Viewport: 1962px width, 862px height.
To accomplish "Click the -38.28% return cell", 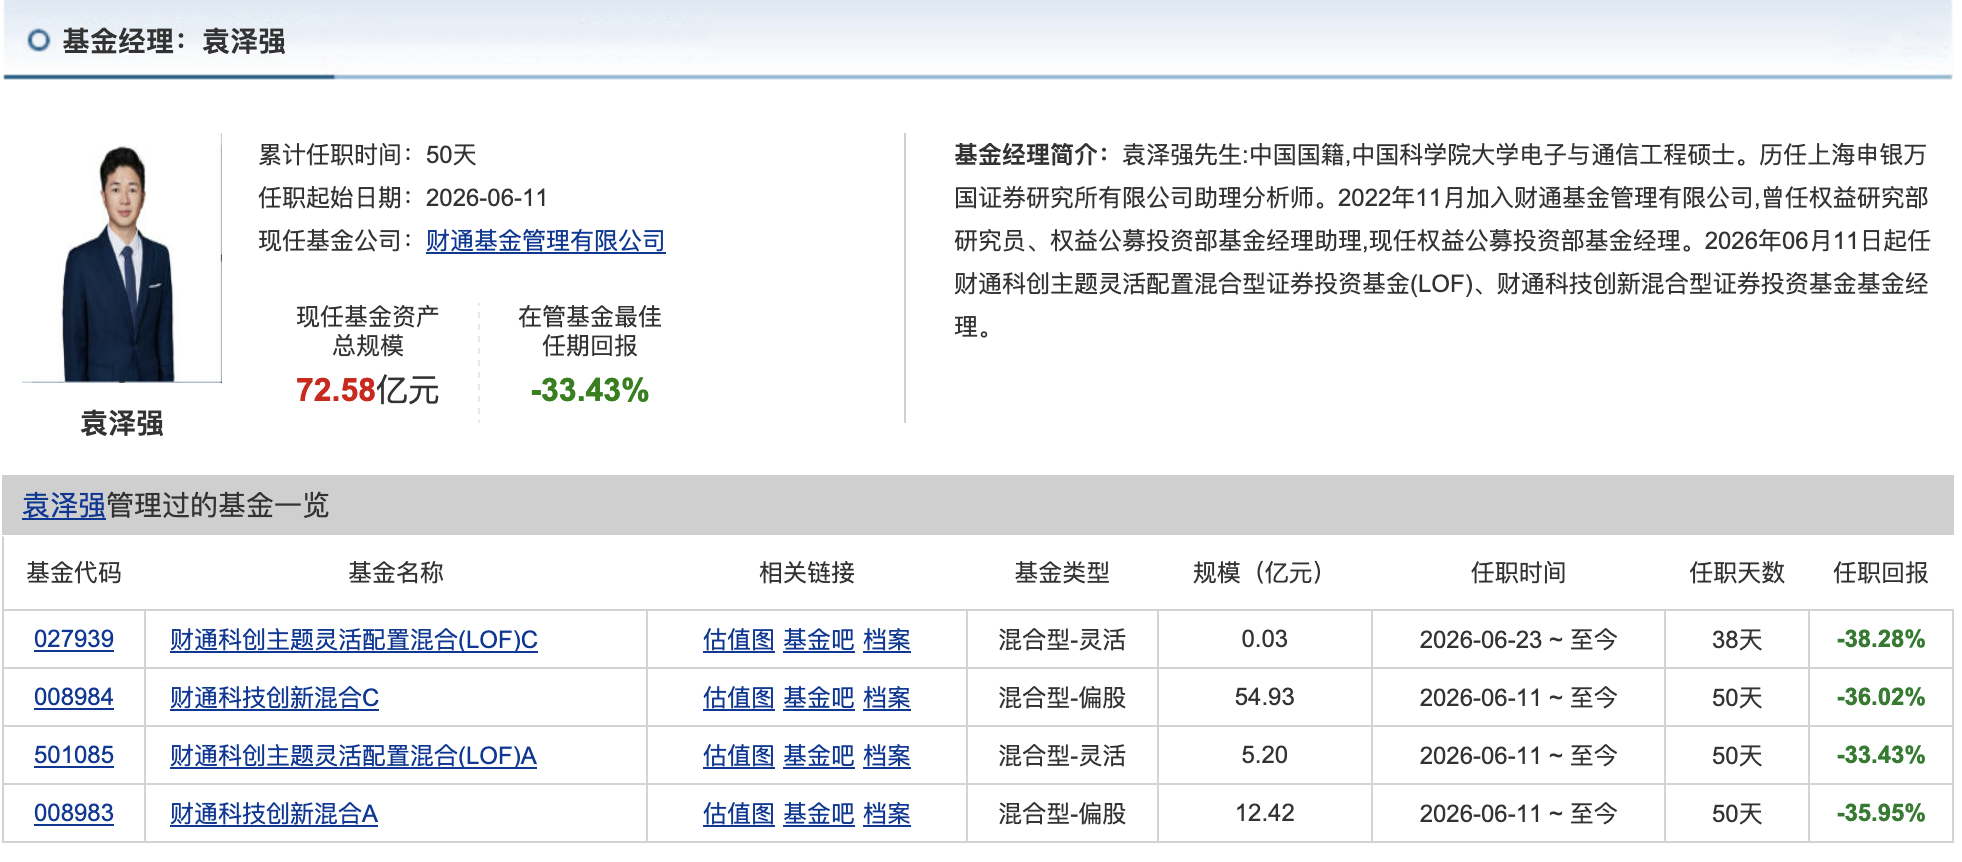I will tap(1881, 639).
